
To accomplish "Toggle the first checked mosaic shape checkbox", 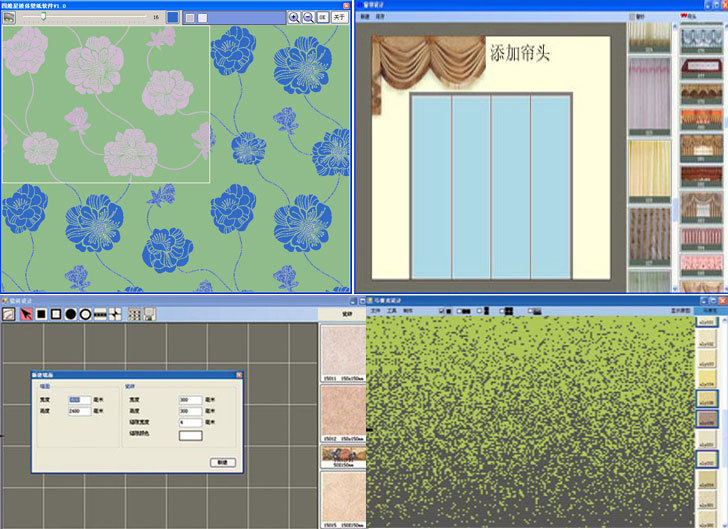I will pos(443,311).
